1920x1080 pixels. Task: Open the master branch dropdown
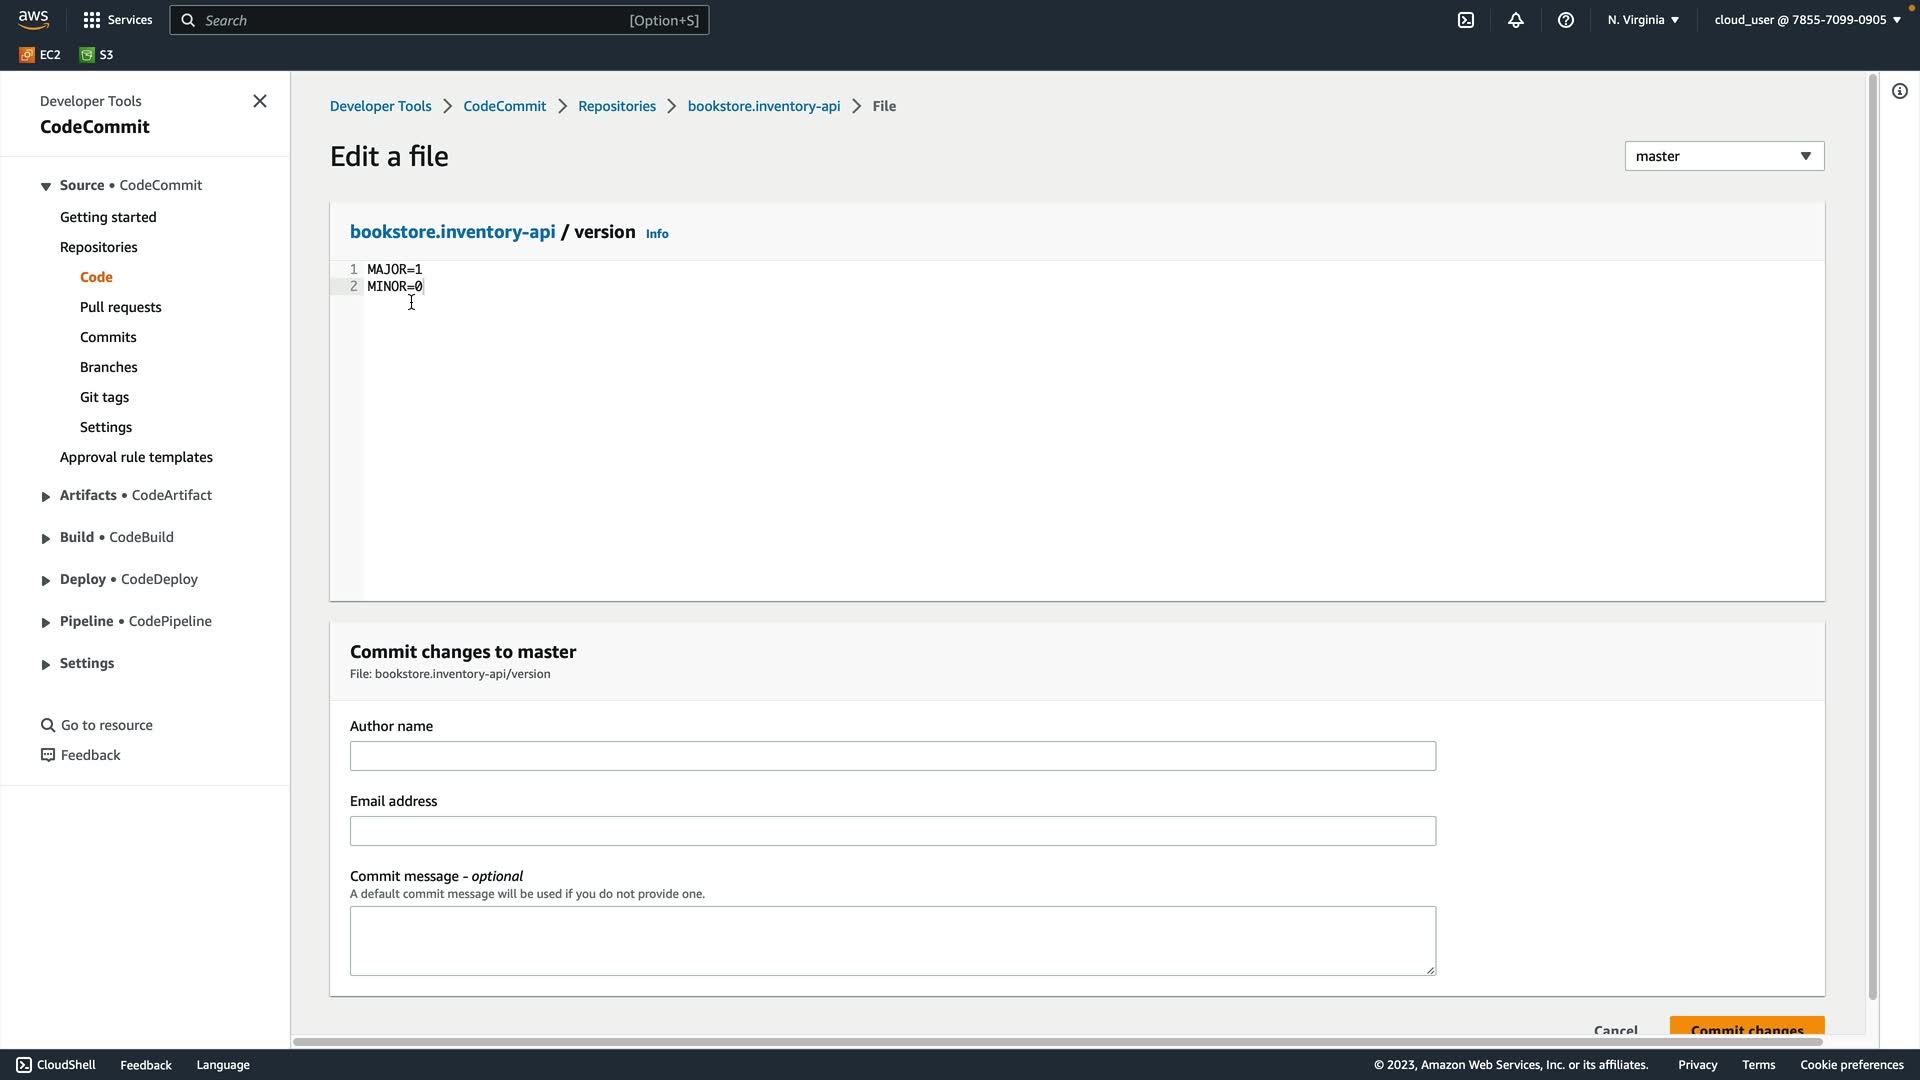tap(1723, 156)
